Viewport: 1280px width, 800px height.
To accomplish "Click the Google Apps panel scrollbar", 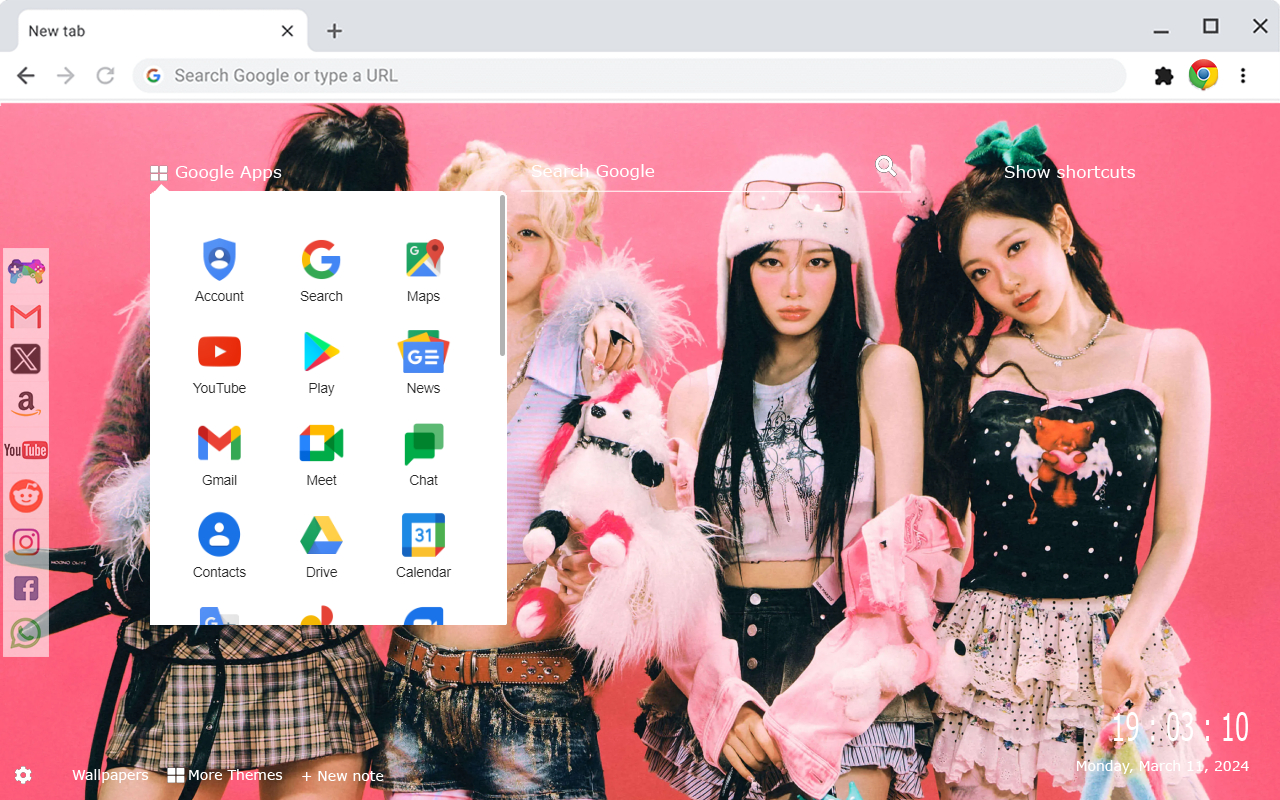I will coord(502,276).
